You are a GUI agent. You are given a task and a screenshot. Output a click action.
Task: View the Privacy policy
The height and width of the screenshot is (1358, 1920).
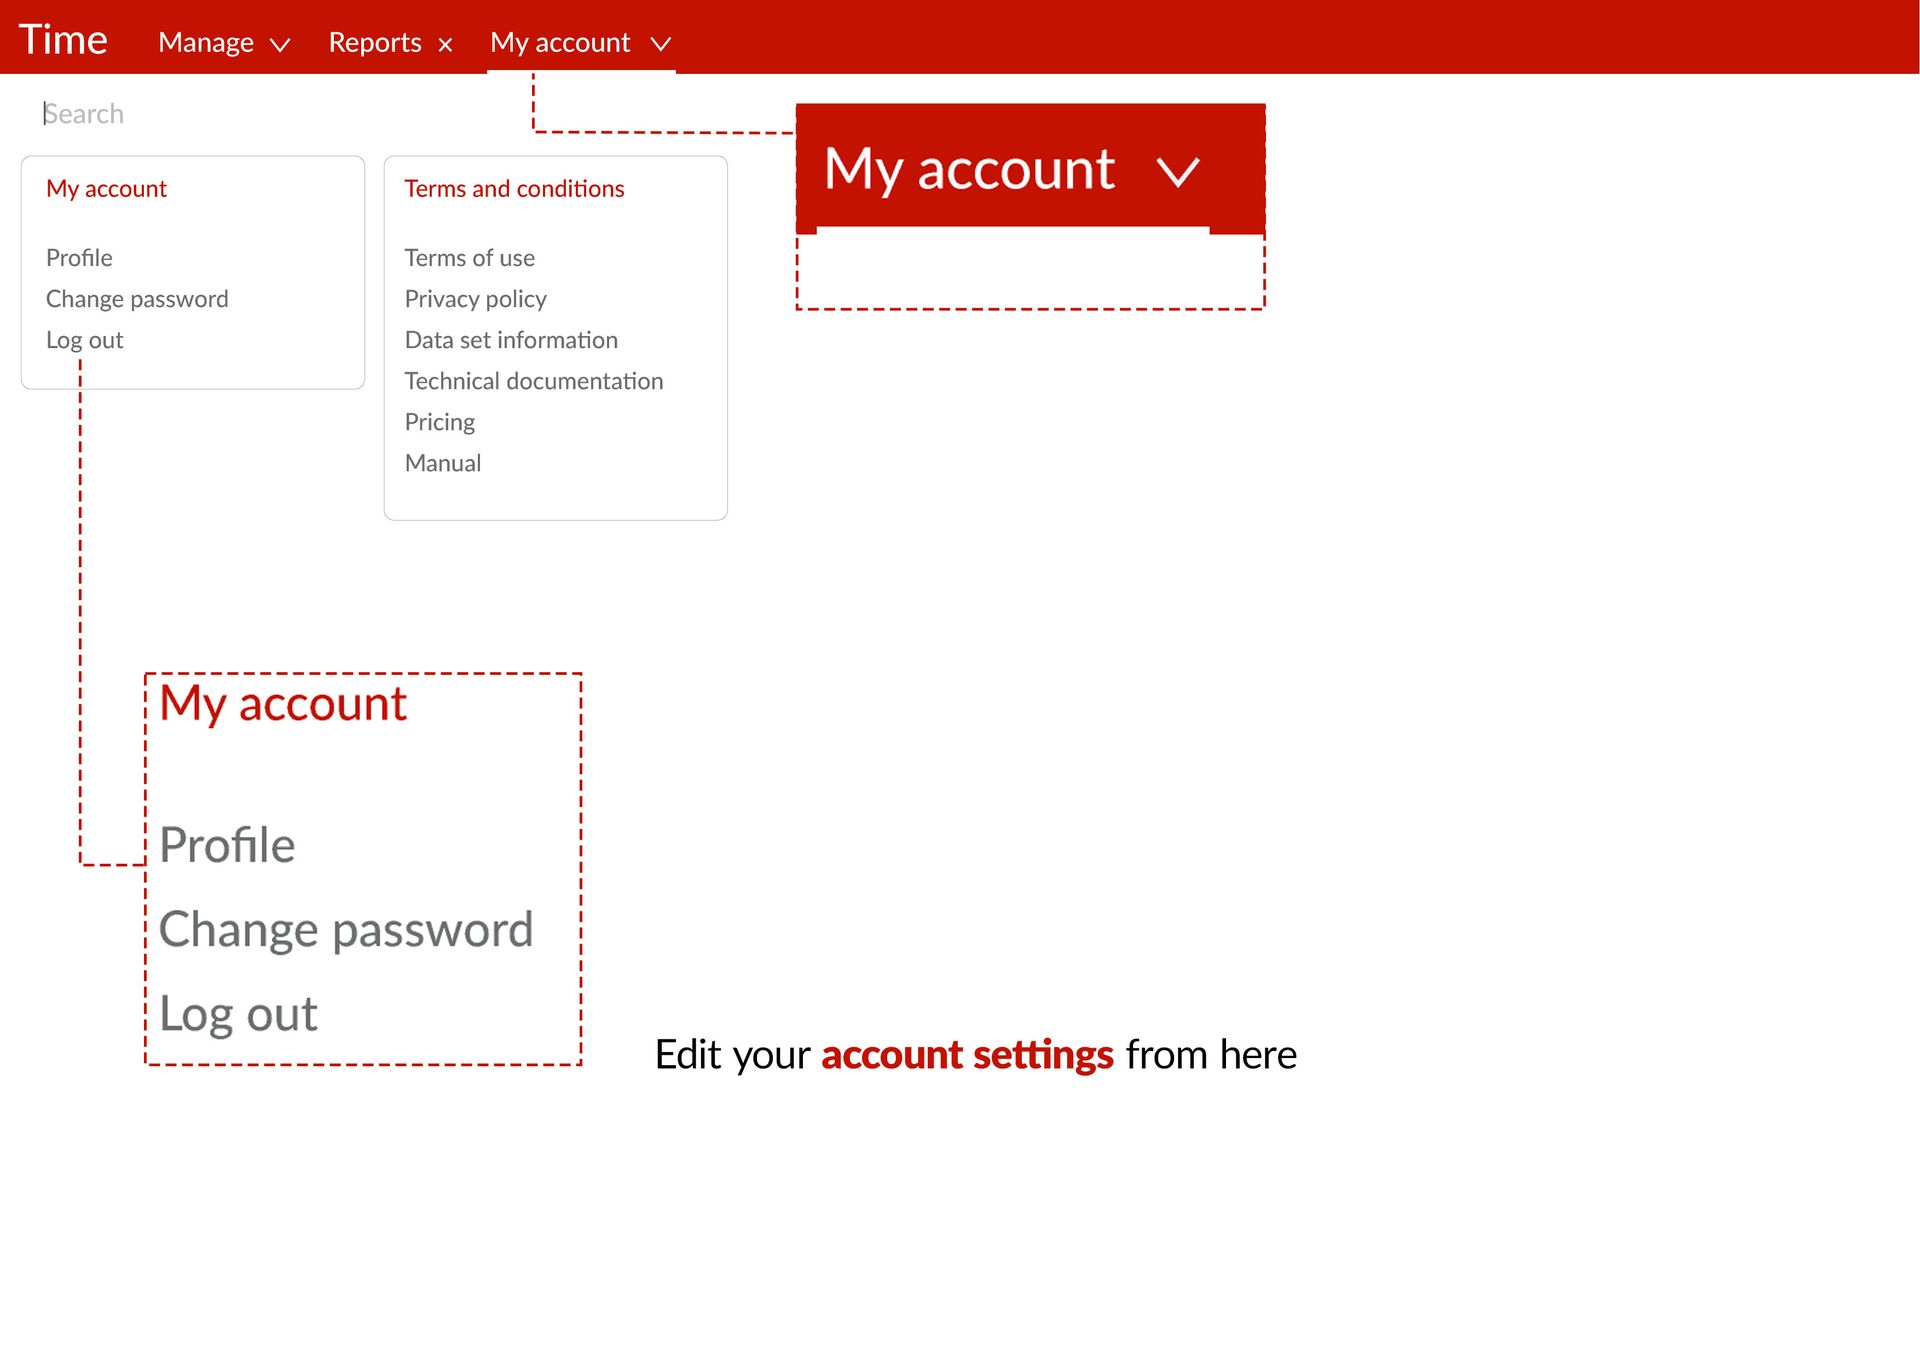(476, 299)
